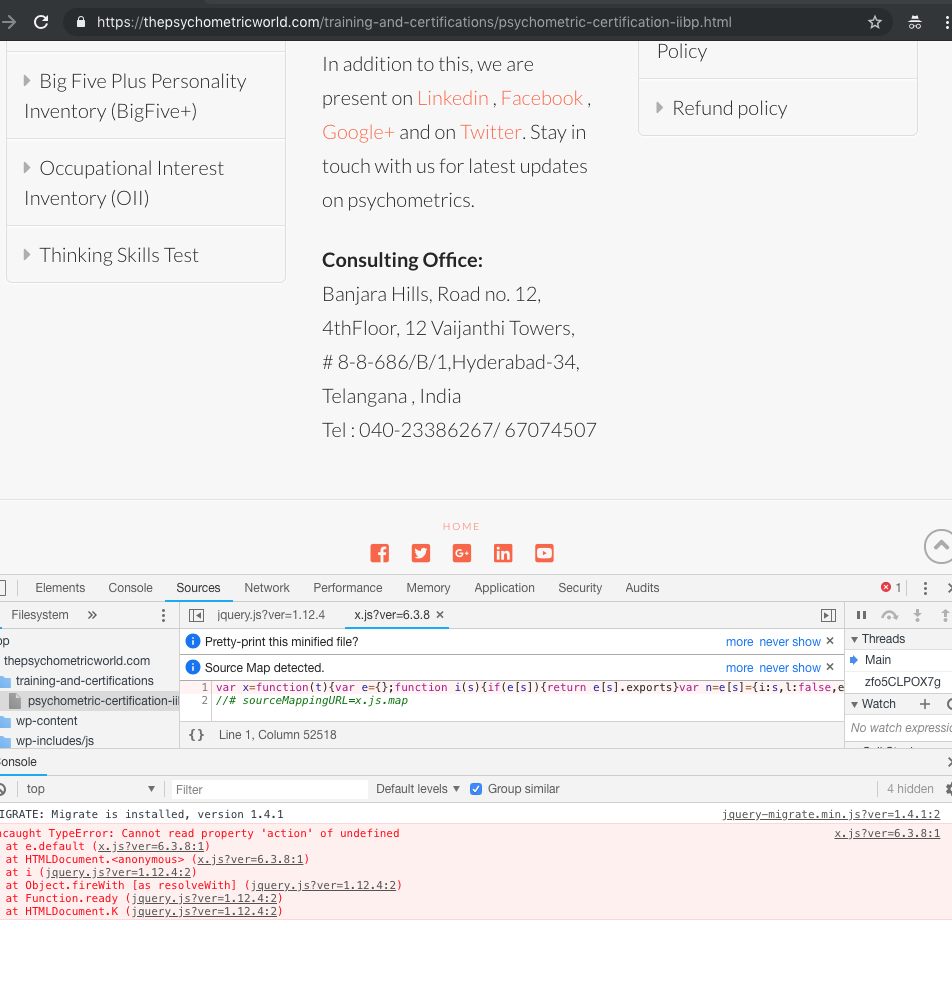The image size is (952, 982).
Task: Toggle the debugger sidebar pane
Action: click(x=828, y=615)
